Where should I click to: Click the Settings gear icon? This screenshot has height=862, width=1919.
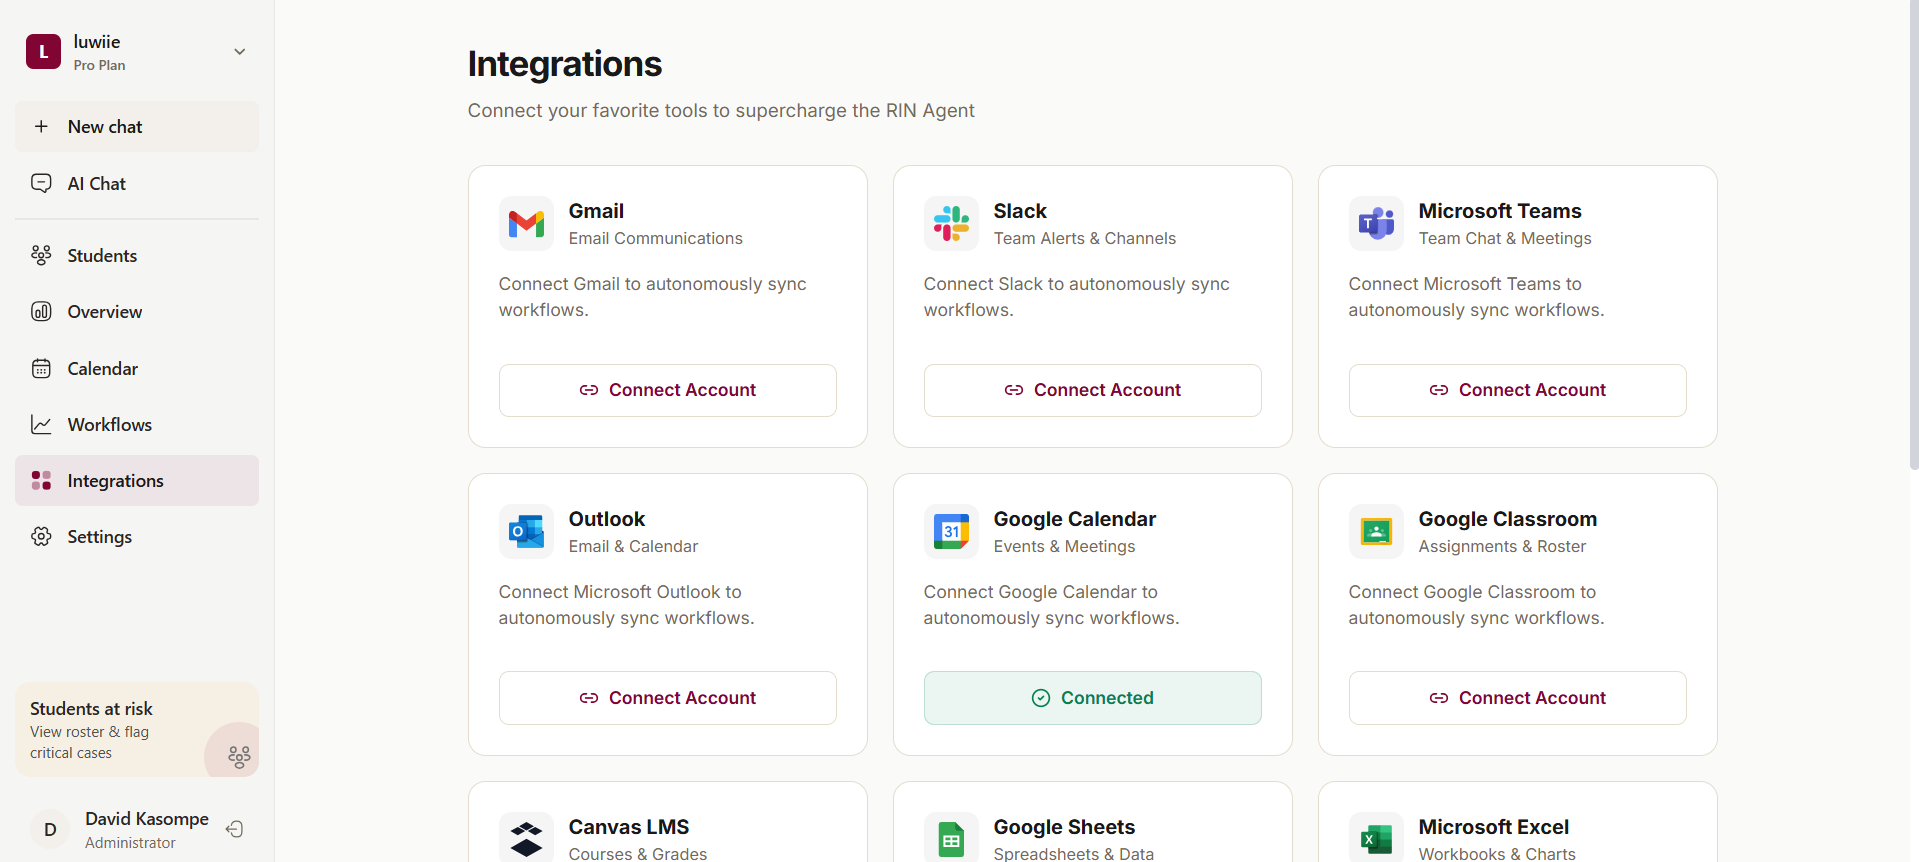pyautogui.click(x=41, y=537)
